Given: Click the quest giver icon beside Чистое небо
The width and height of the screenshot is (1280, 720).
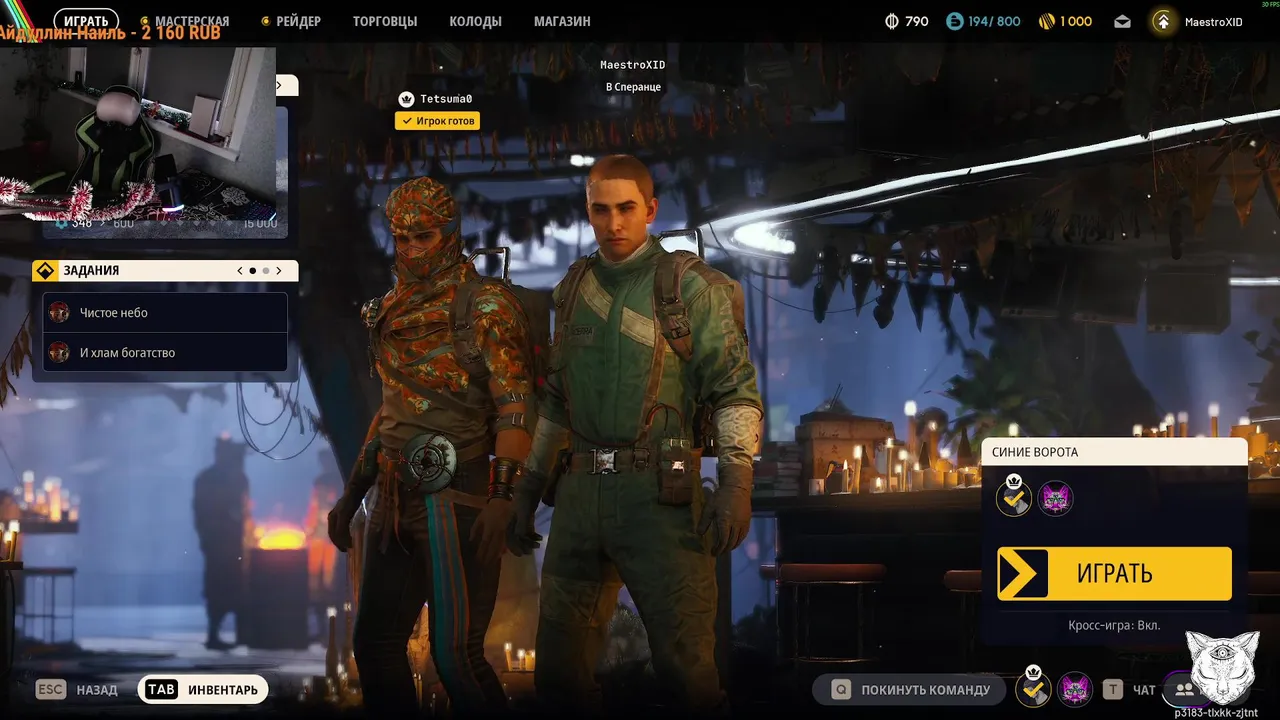Looking at the screenshot, I should click(59, 312).
